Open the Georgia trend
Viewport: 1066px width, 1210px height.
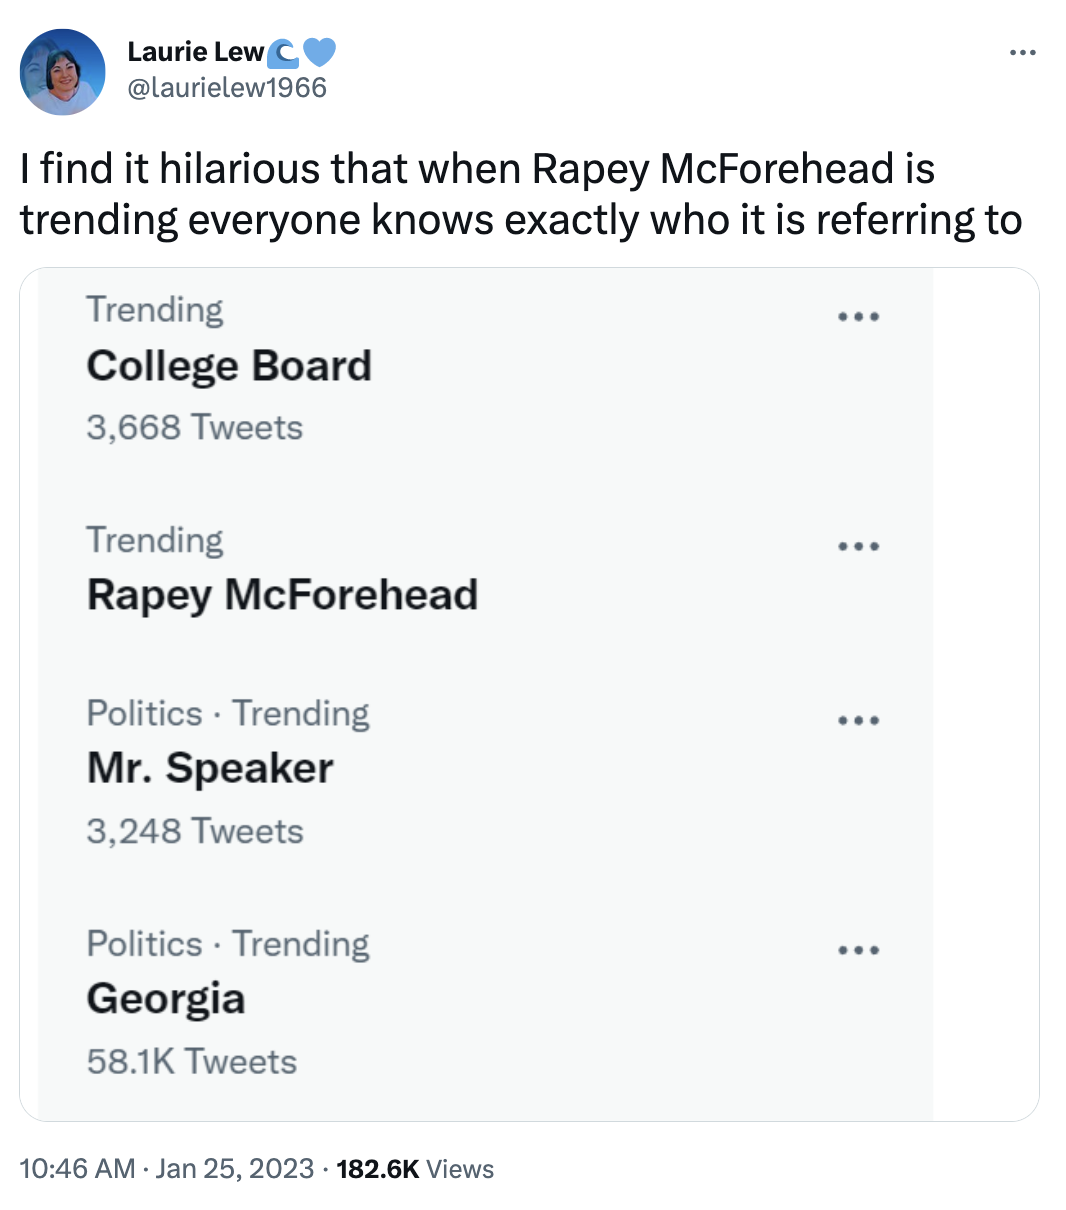click(x=165, y=998)
